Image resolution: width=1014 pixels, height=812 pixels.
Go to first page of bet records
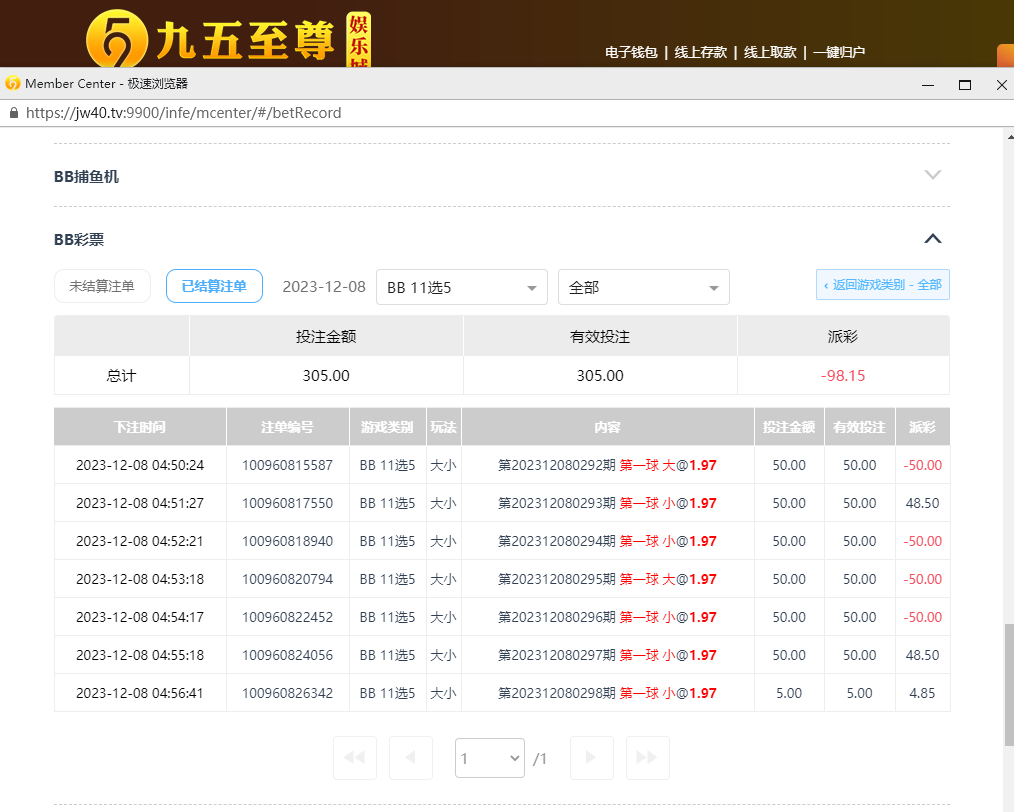[354, 758]
